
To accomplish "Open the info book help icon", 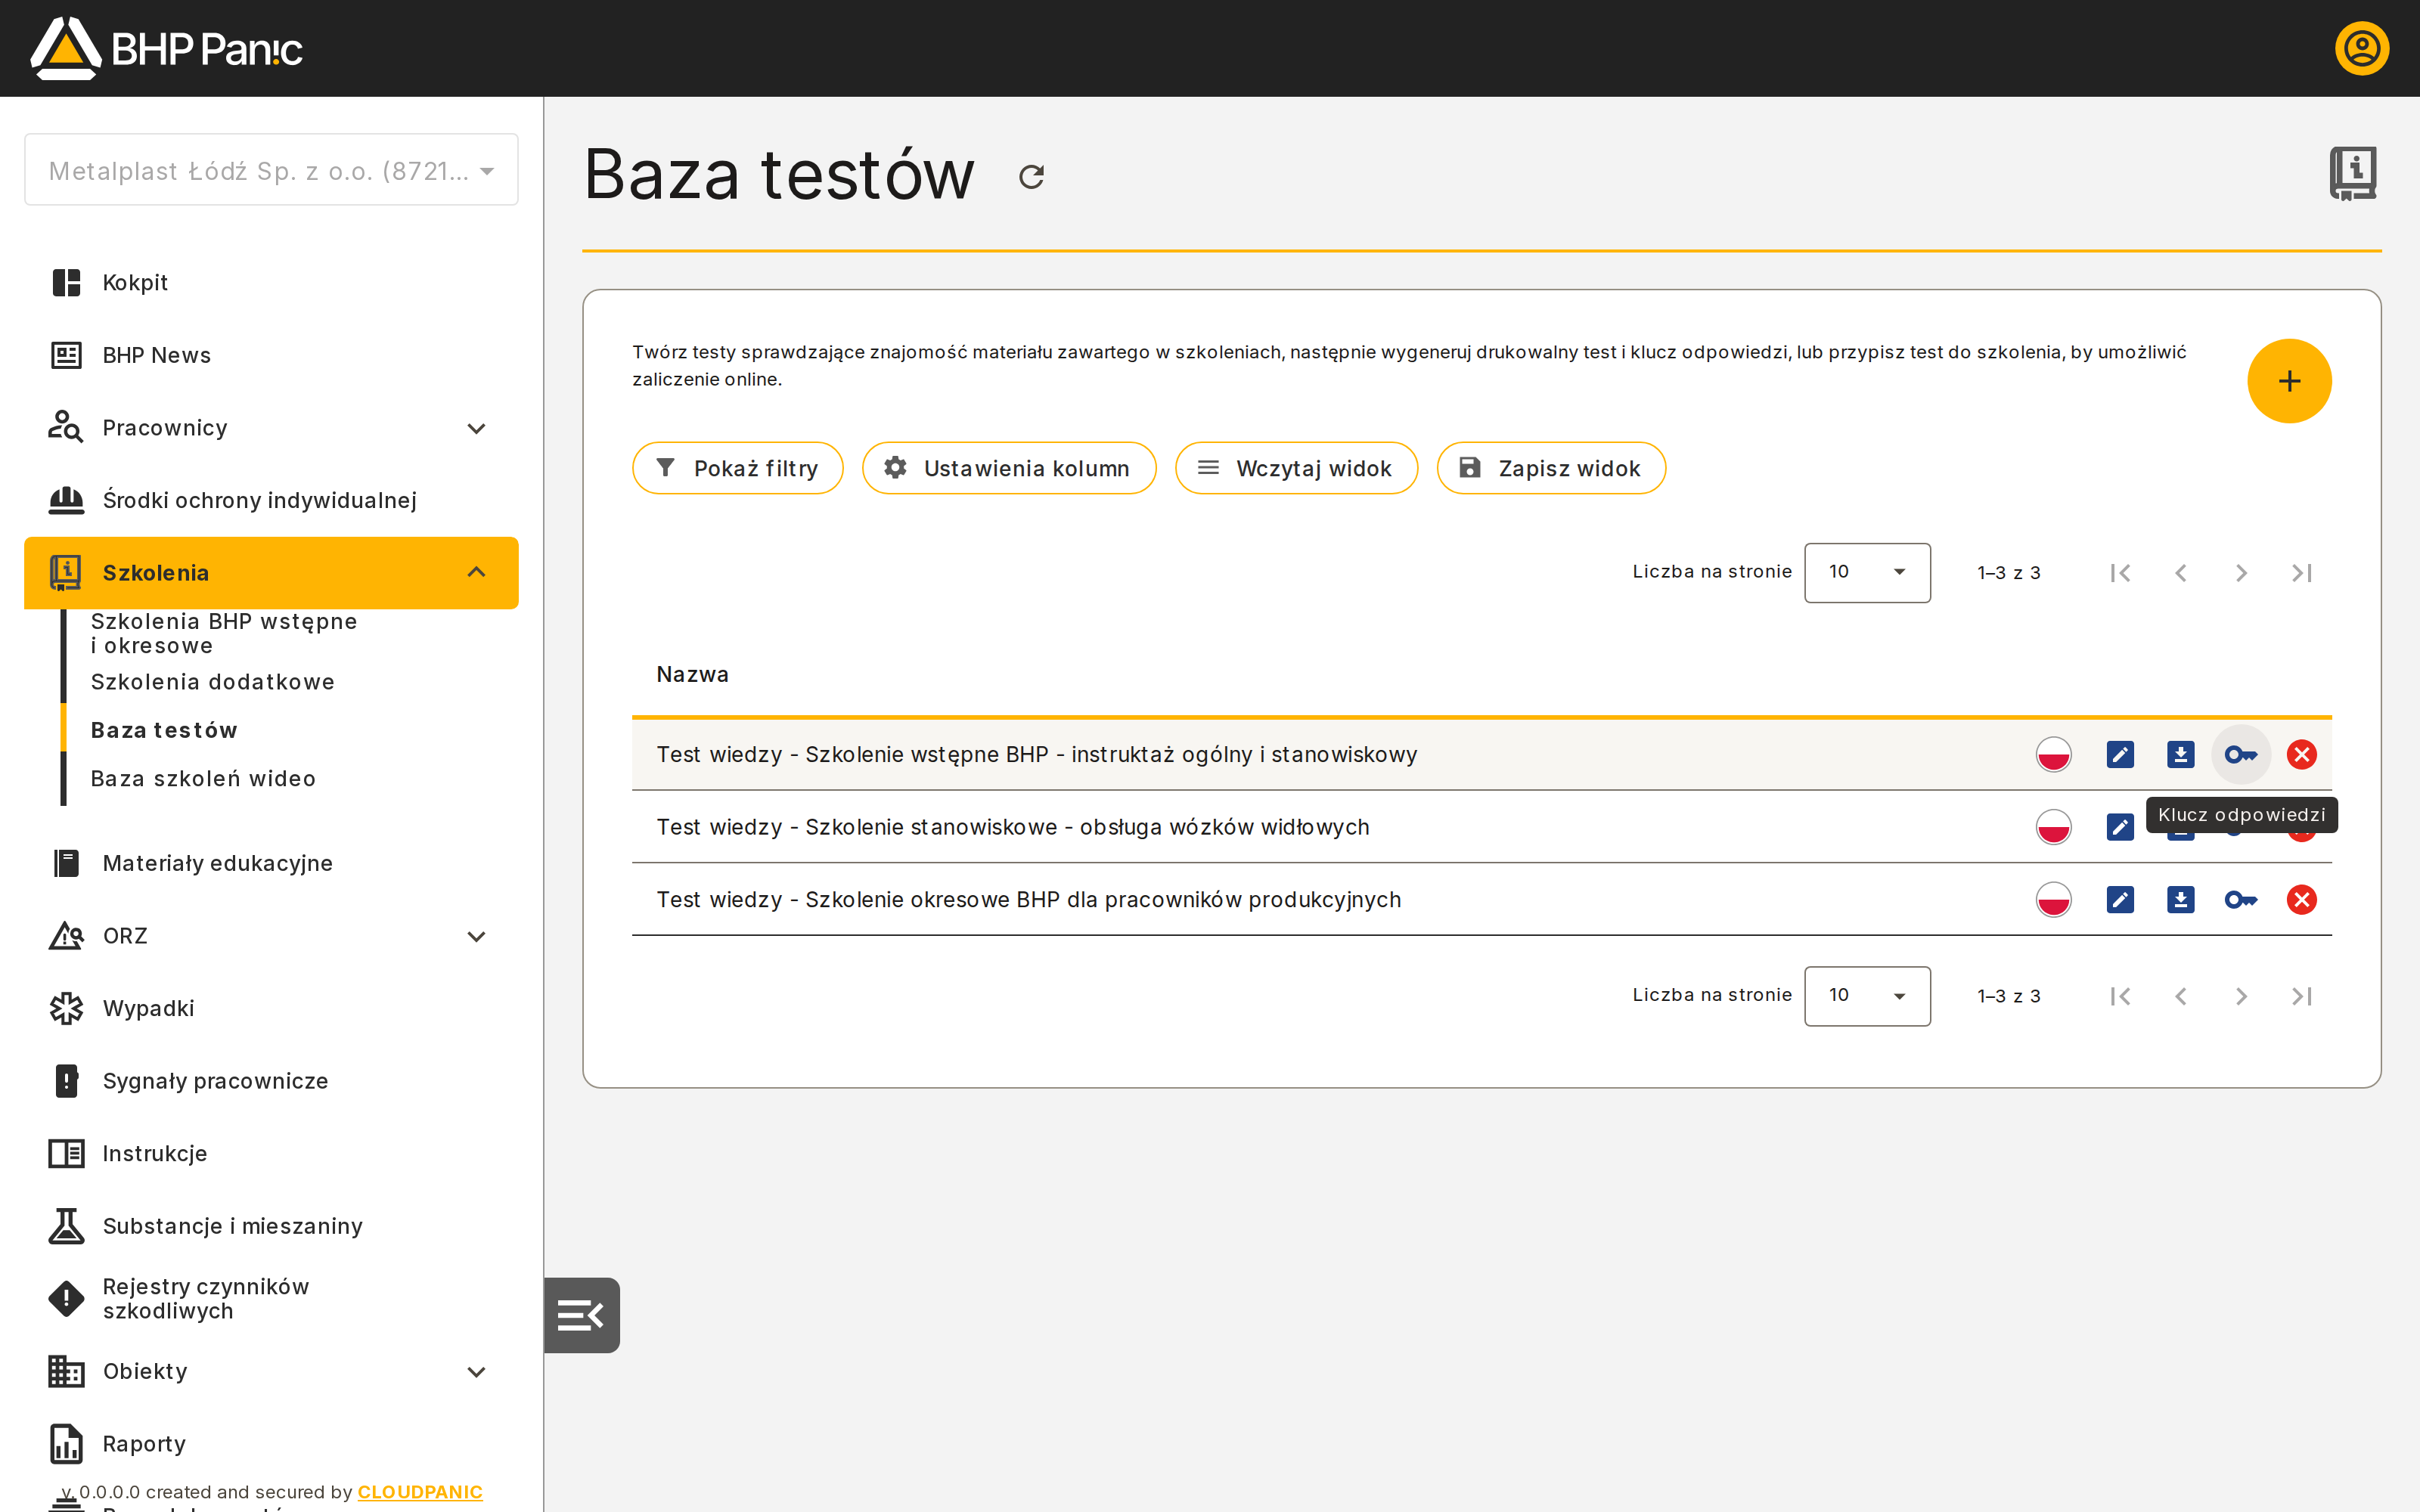I will point(2353,174).
